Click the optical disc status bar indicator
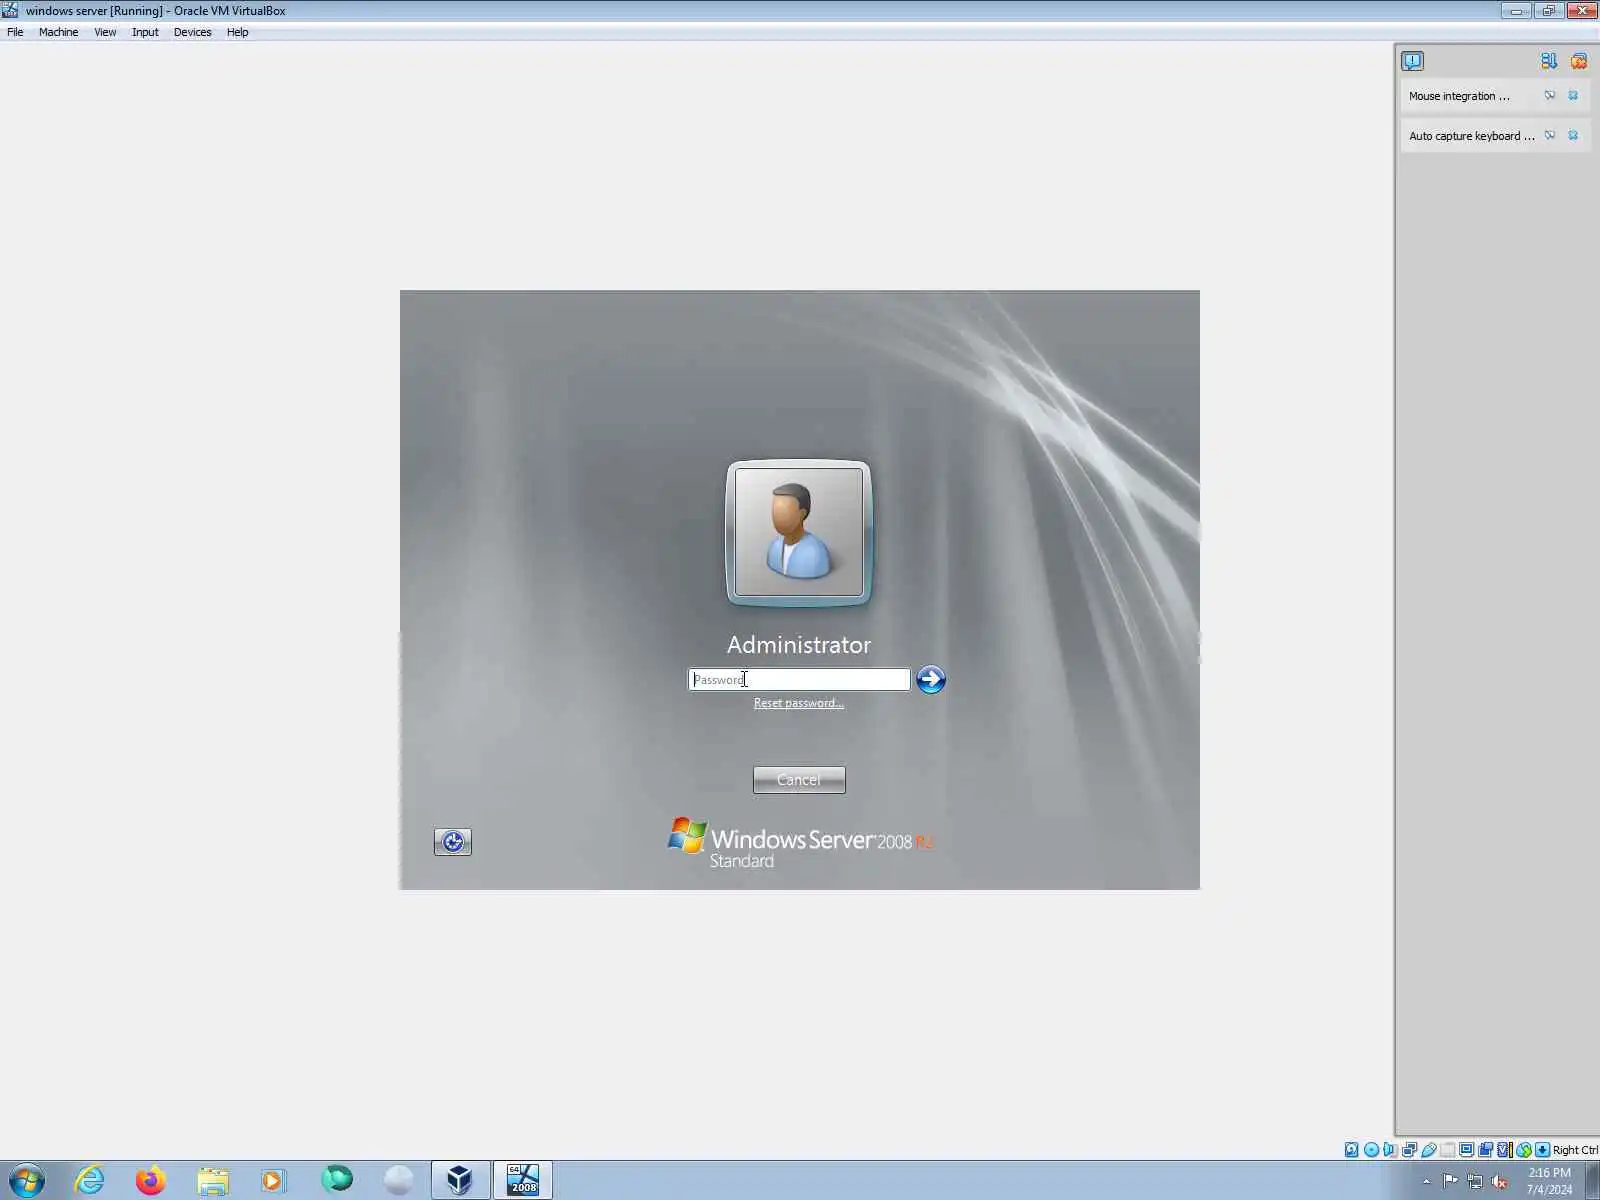The image size is (1600, 1200). point(1371,1150)
